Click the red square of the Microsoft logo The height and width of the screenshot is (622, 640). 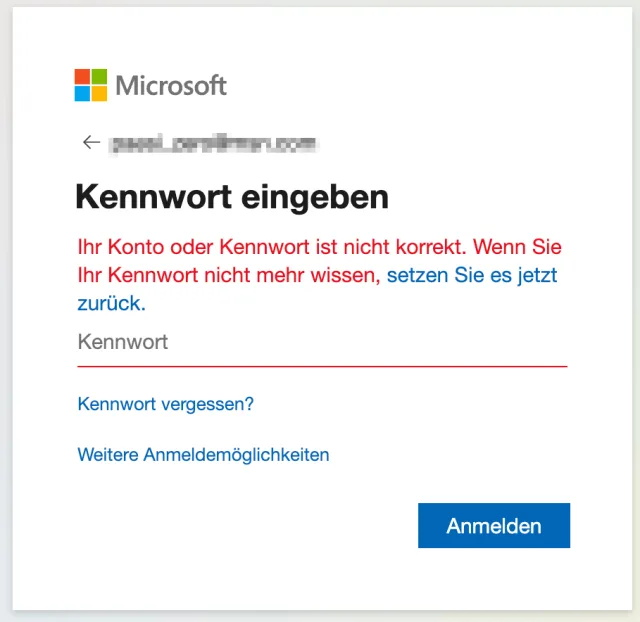(x=82, y=77)
